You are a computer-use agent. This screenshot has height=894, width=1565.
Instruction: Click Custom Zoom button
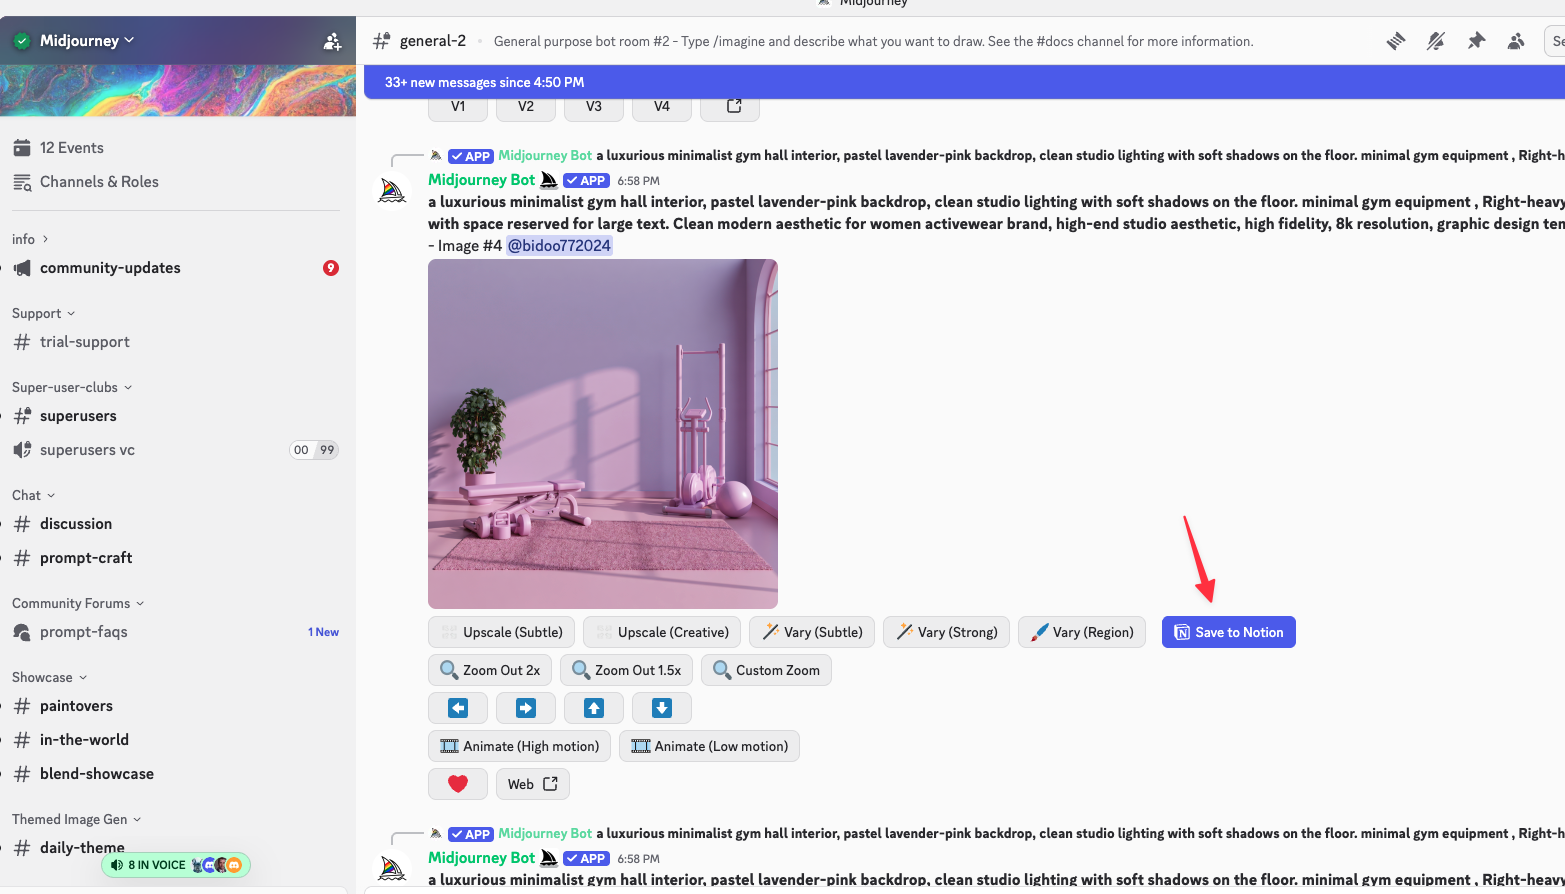pos(766,670)
